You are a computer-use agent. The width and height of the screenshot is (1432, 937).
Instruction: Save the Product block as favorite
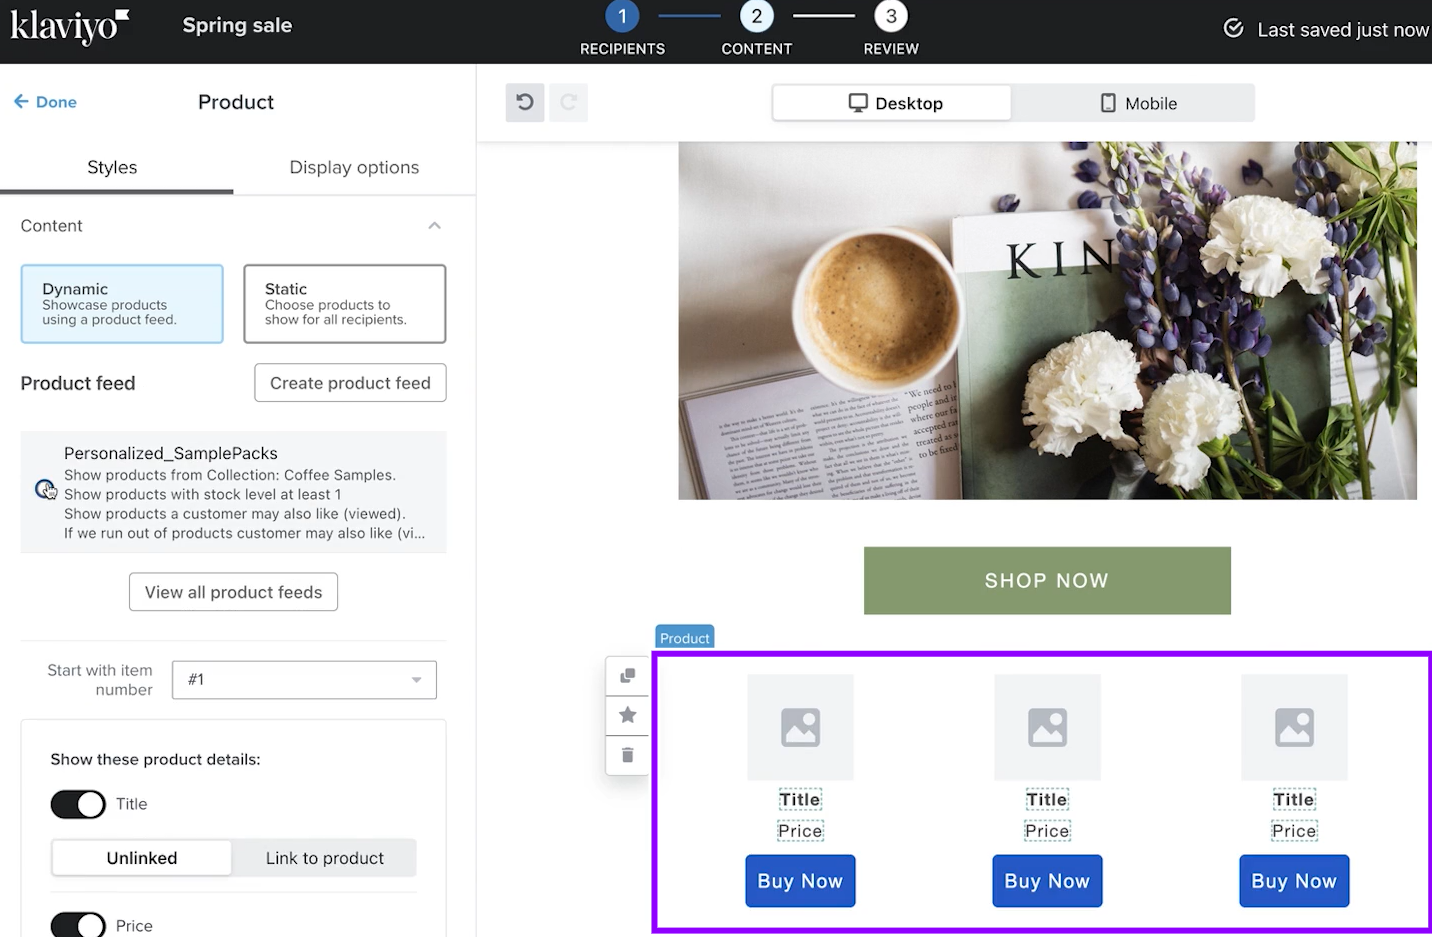tap(627, 715)
